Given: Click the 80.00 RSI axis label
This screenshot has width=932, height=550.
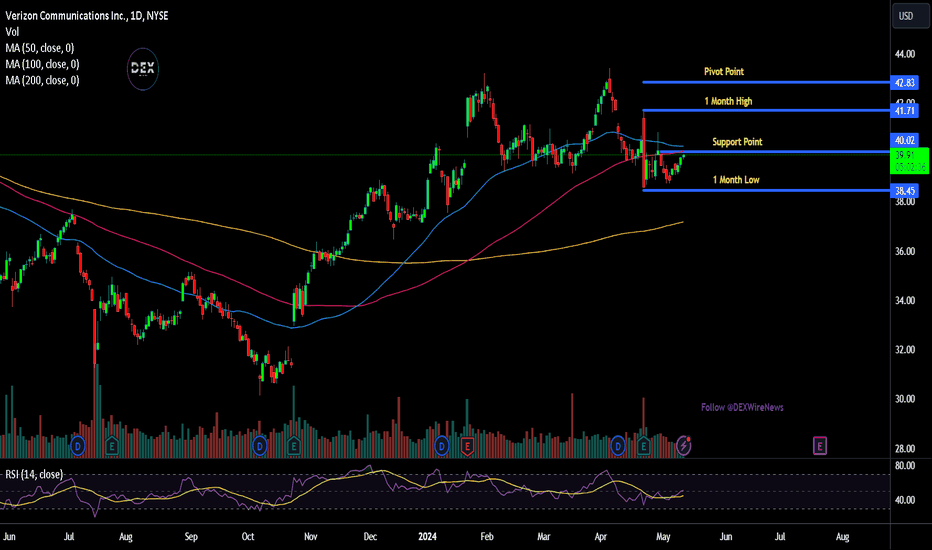Looking at the screenshot, I should tap(905, 466).
